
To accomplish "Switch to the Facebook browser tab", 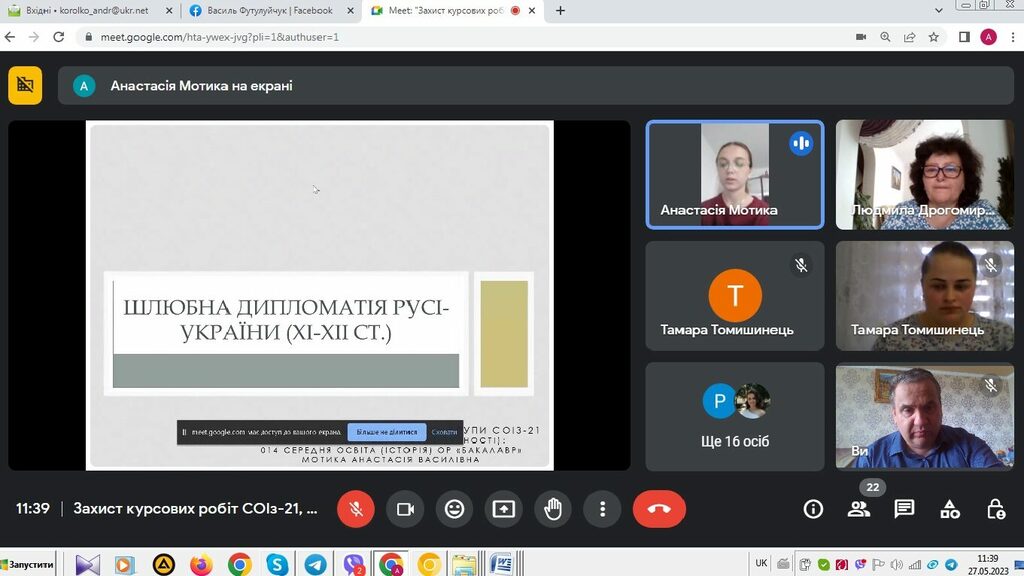I will [x=270, y=11].
